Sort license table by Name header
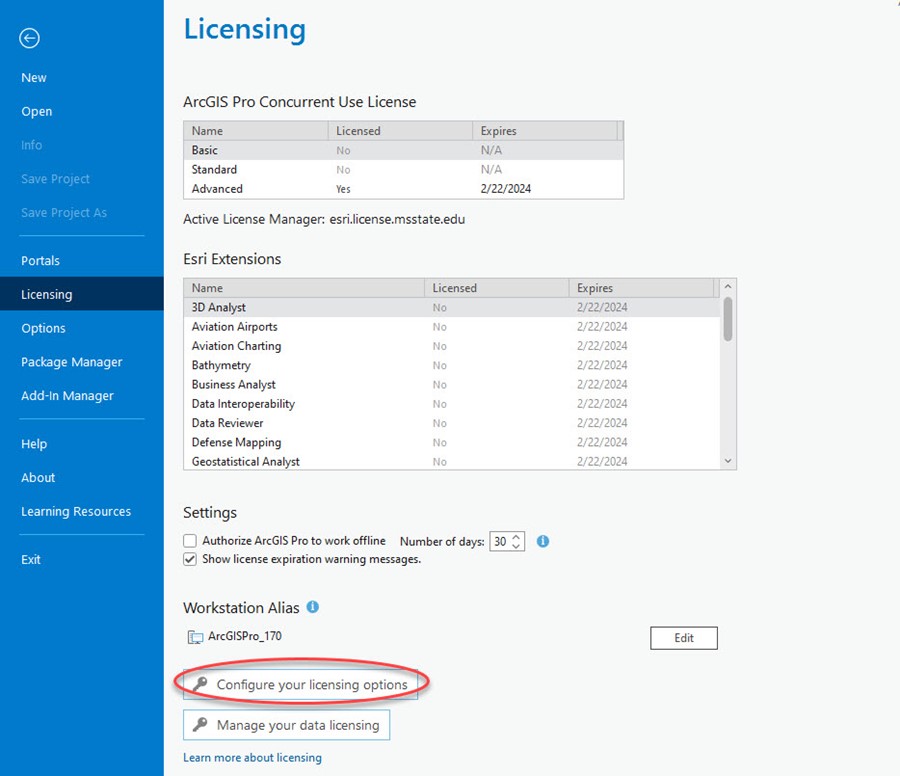Image resolution: width=900 pixels, height=776 pixels. [256, 131]
